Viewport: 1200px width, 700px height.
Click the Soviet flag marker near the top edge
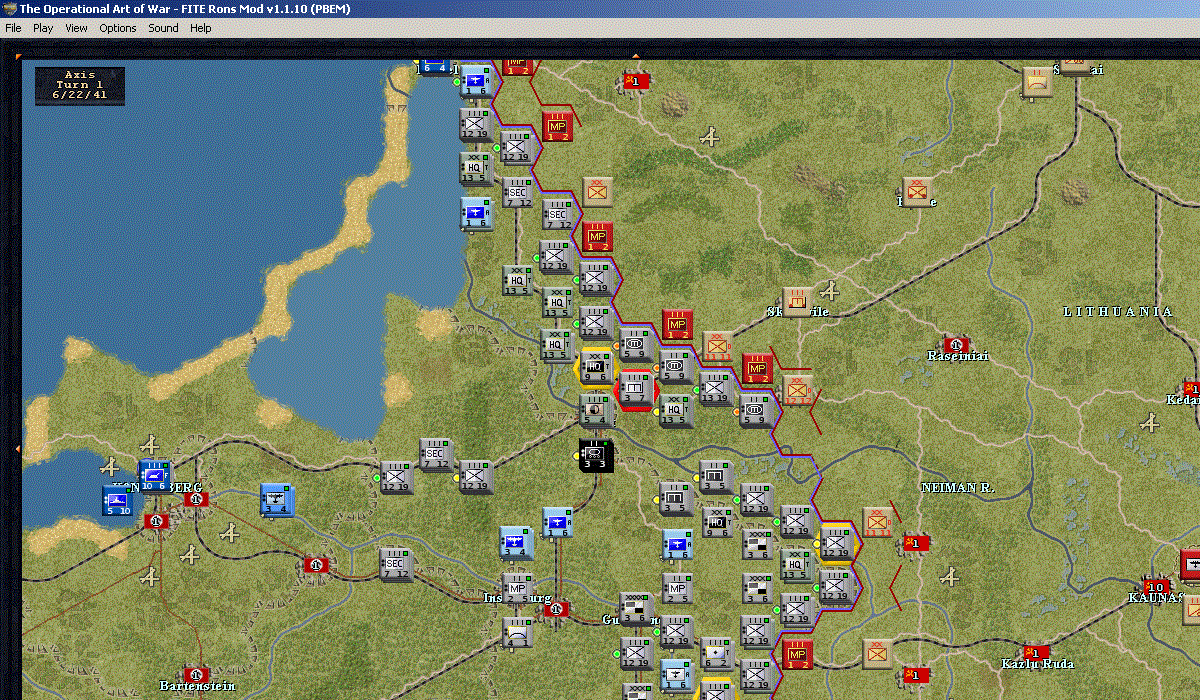(x=636, y=80)
